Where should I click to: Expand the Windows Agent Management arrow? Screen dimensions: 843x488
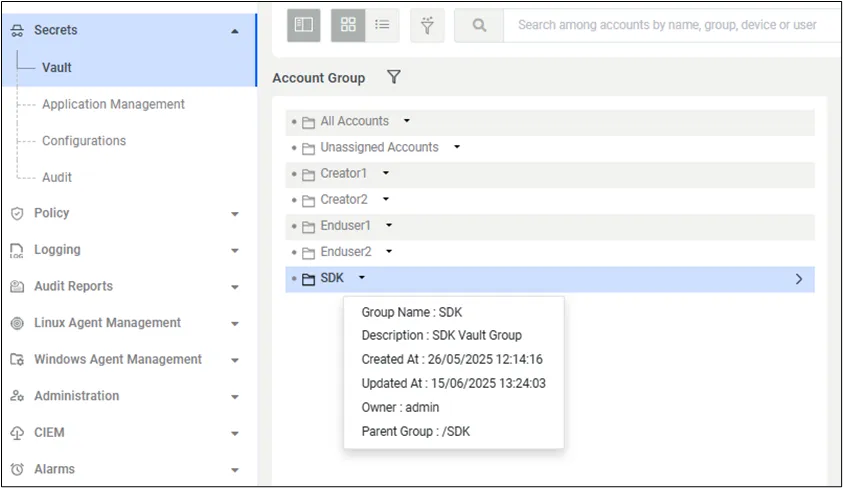coord(235,360)
